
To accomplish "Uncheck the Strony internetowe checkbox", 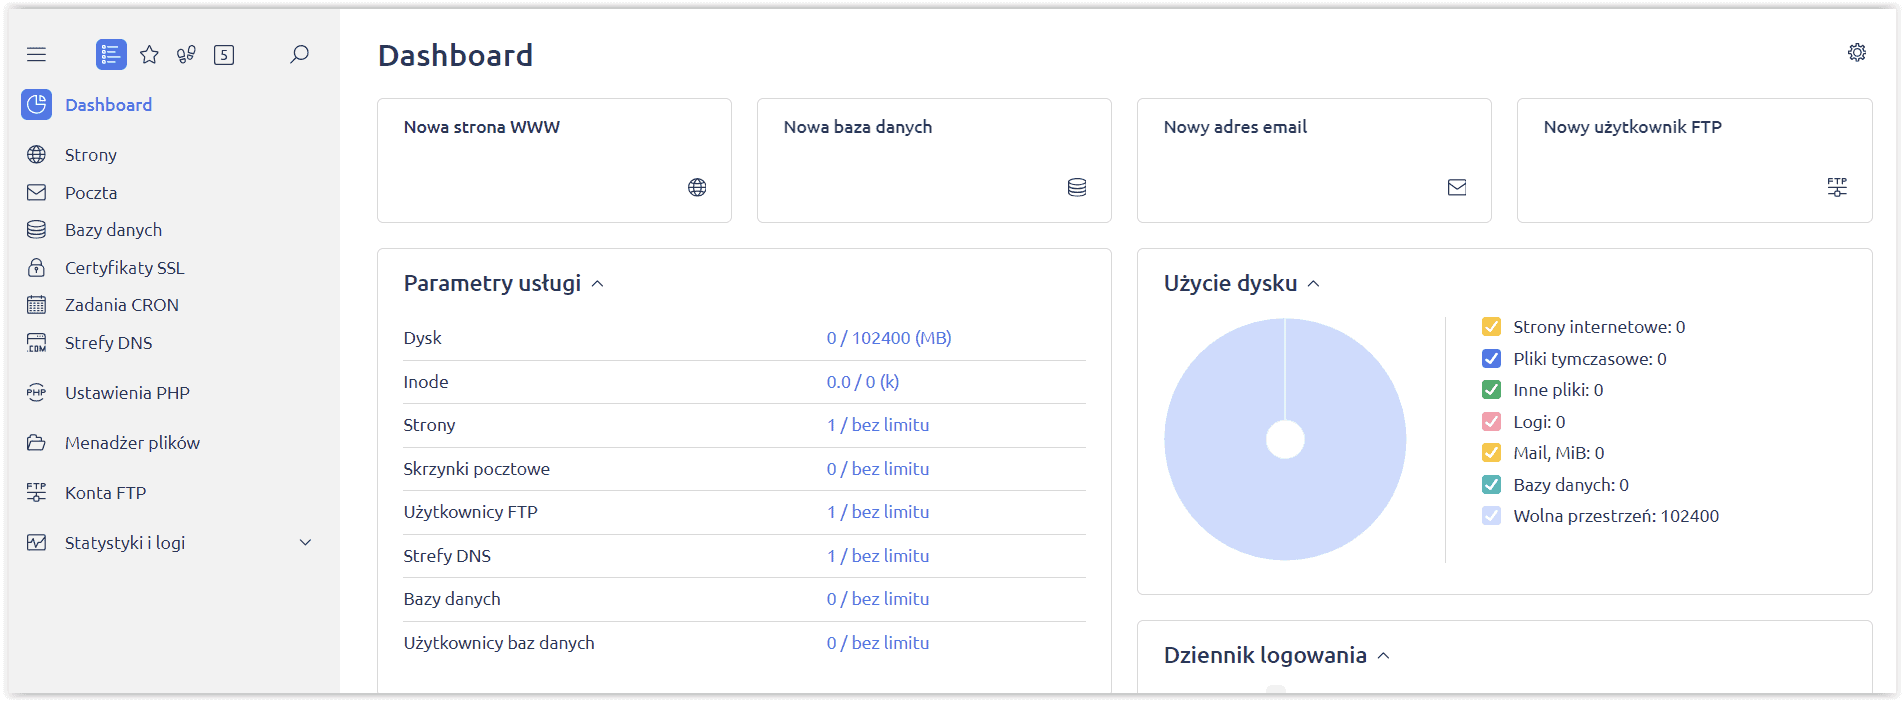I will tap(1491, 327).
